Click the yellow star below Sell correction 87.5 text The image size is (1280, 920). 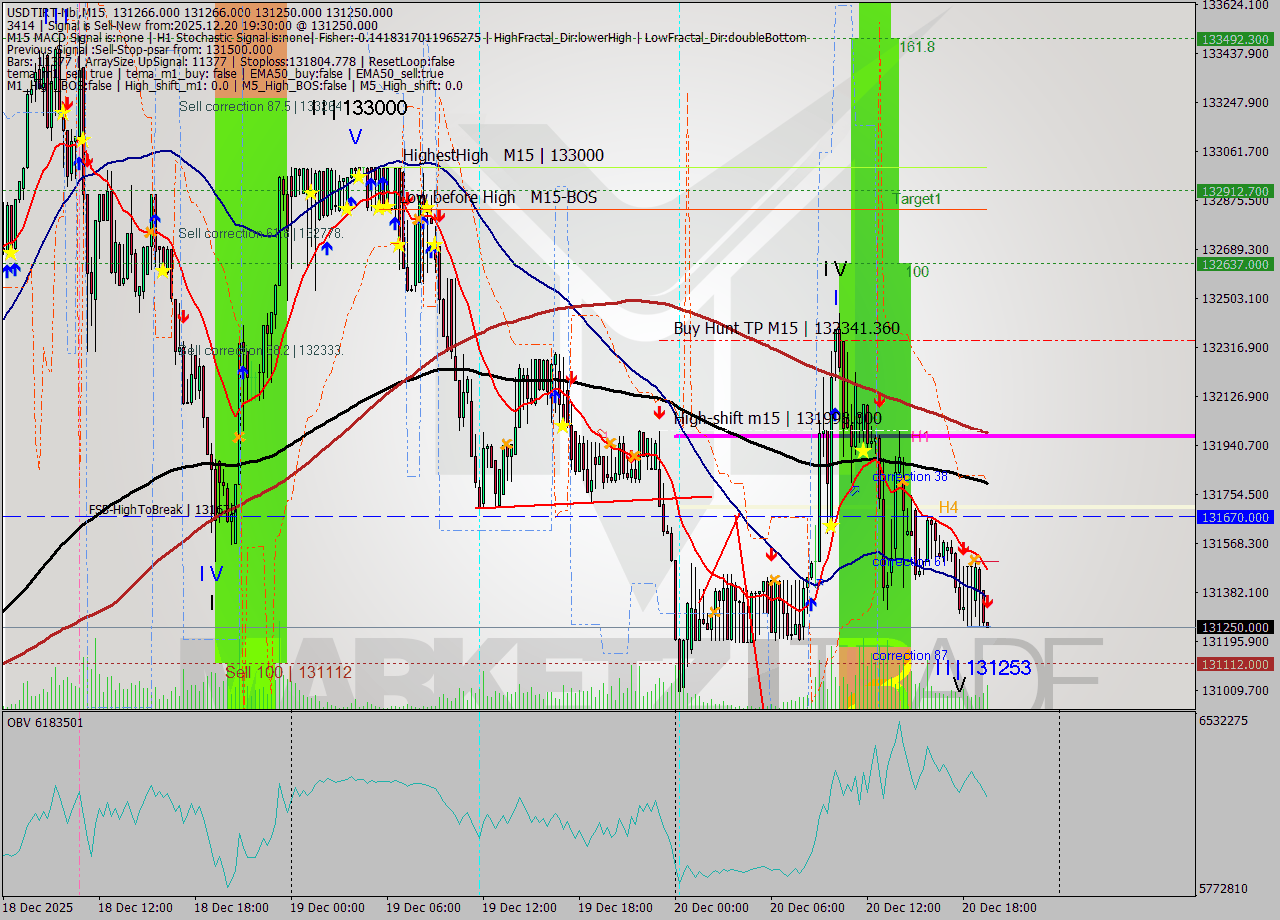pos(310,193)
